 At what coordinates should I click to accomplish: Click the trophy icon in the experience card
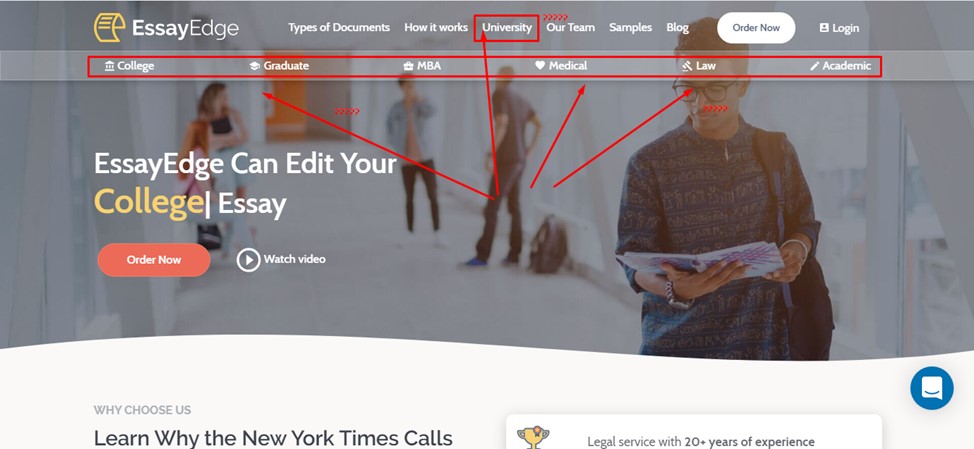point(532,437)
